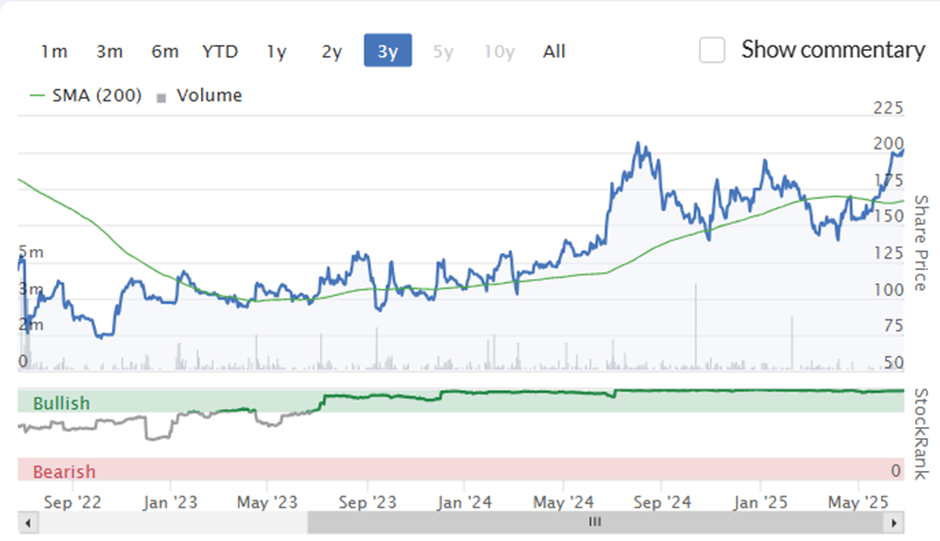Click the 50 price axis value

click(893, 362)
